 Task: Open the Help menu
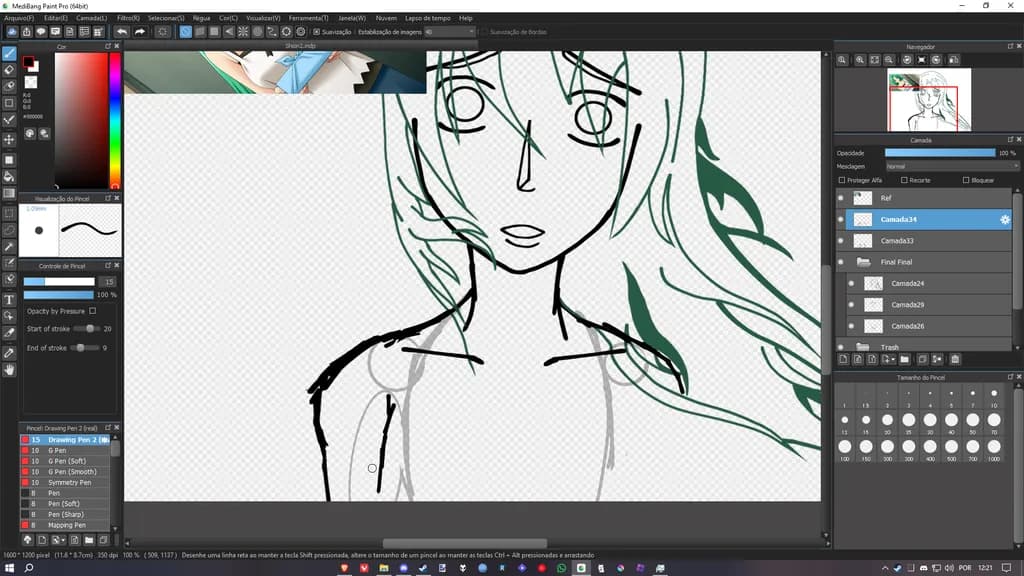[466, 18]
